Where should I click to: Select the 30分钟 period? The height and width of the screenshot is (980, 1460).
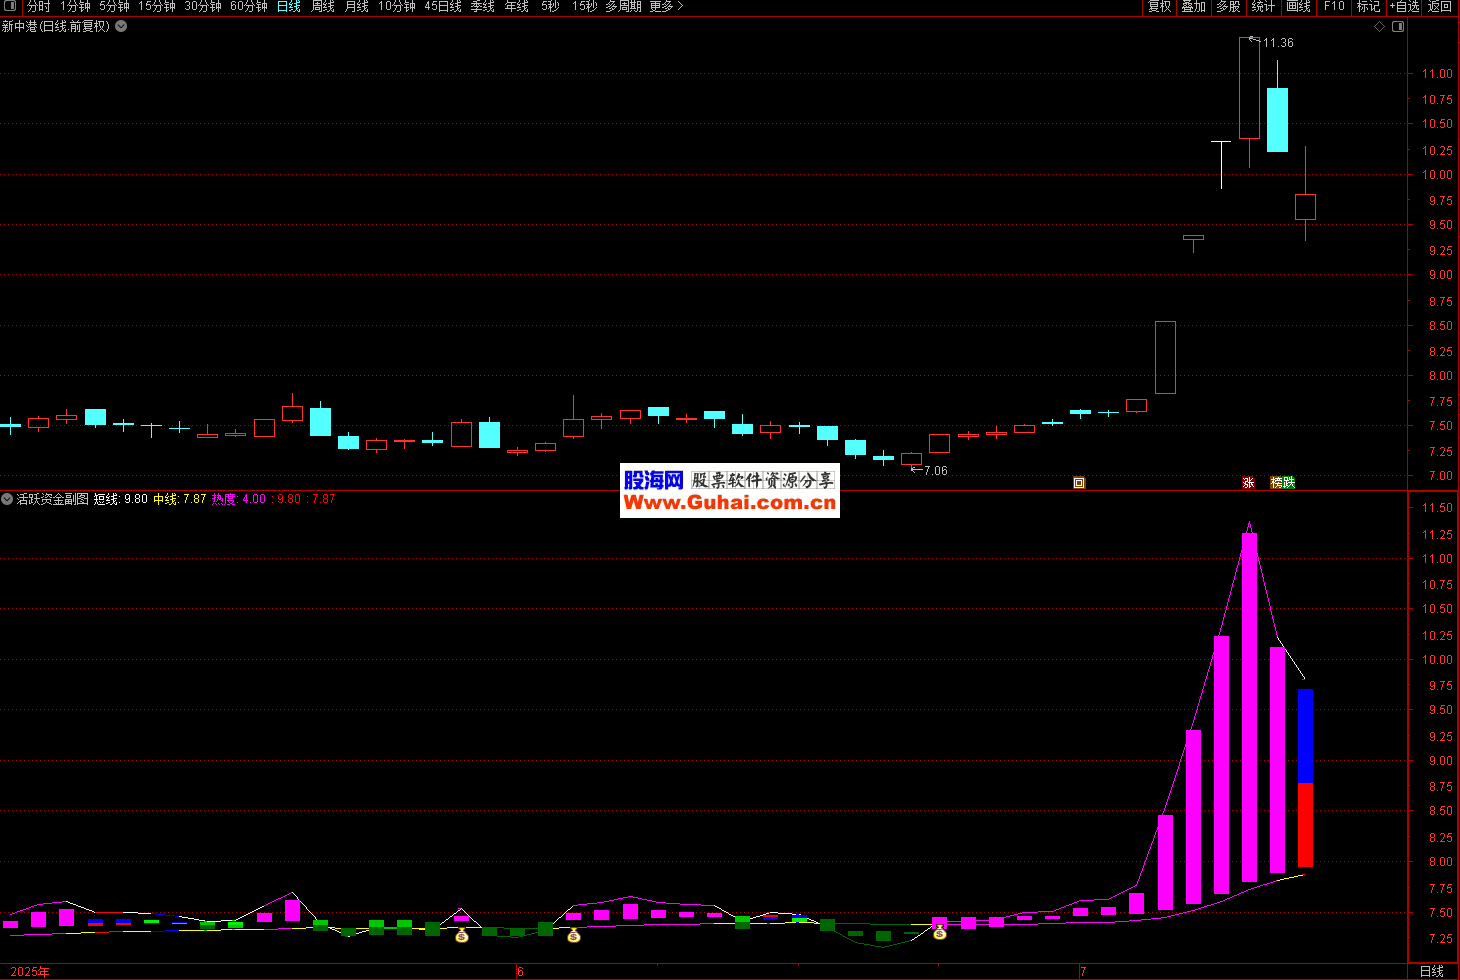[203, 7]
